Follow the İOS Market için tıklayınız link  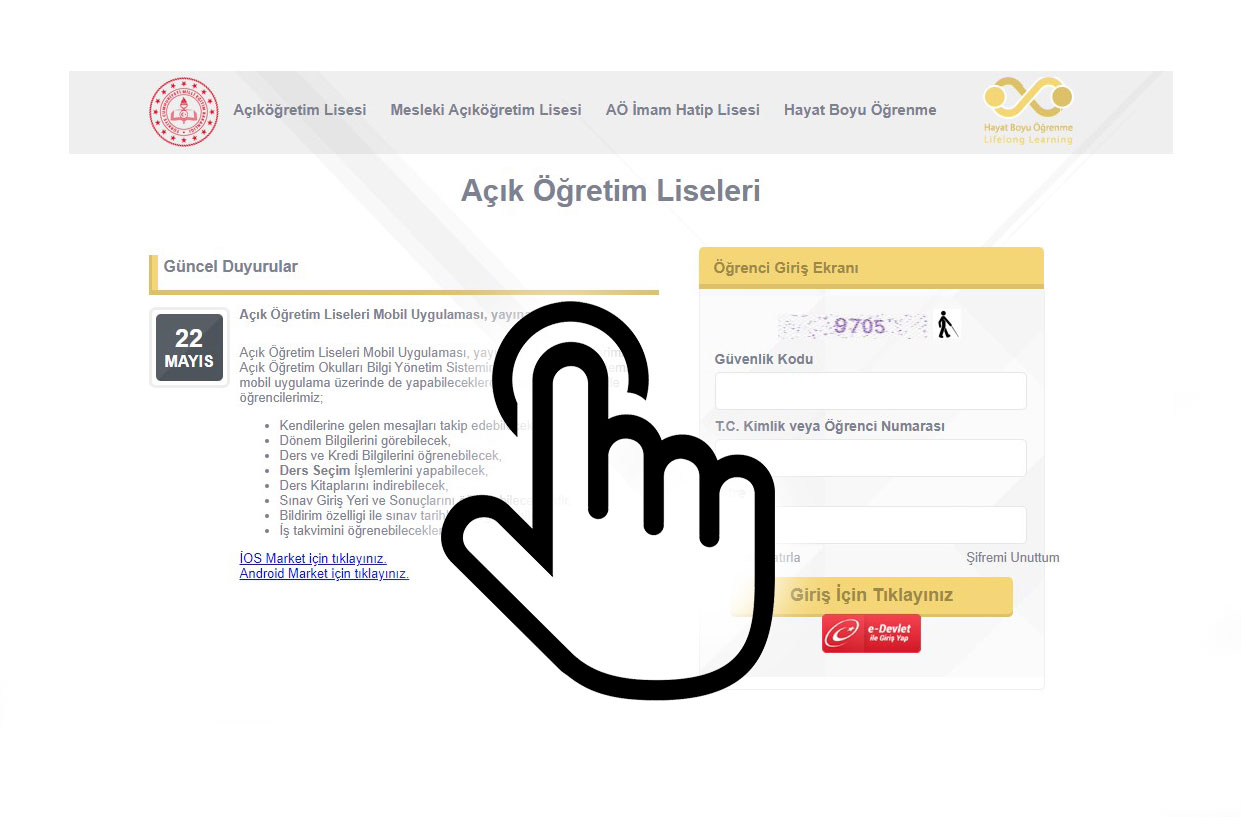(312, 558)
